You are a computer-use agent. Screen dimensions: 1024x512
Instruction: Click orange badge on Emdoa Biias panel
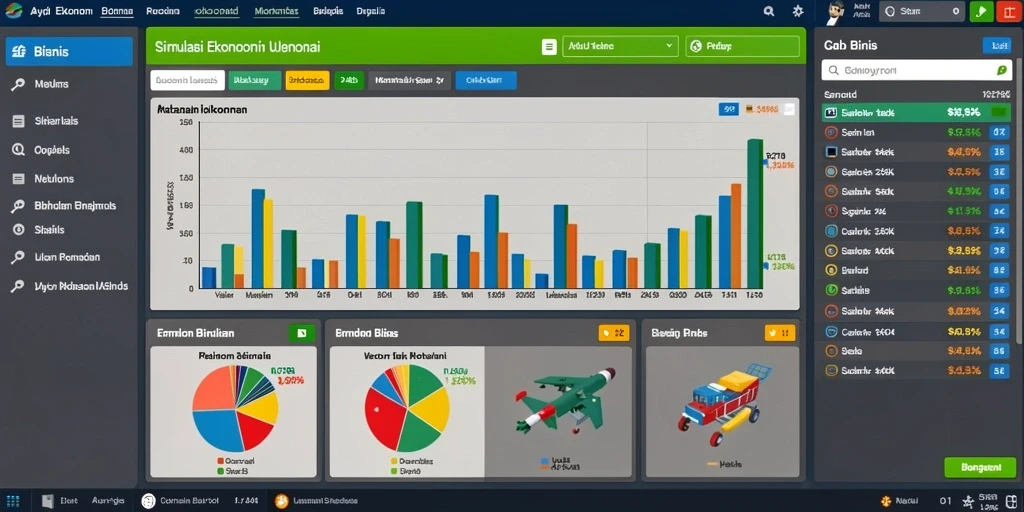click(x=613, y=333)
